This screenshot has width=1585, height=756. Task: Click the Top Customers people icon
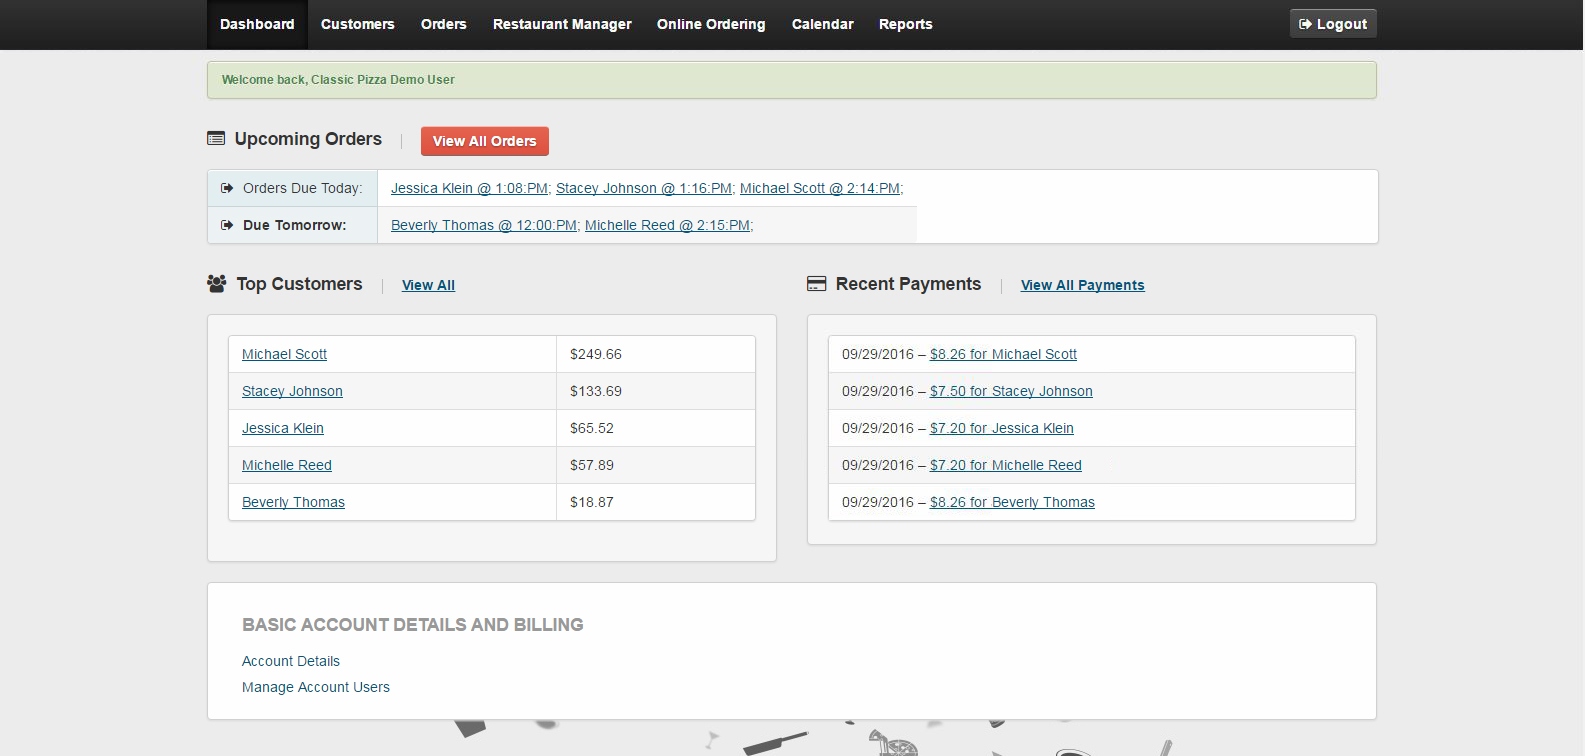click(x=216, y=284)
